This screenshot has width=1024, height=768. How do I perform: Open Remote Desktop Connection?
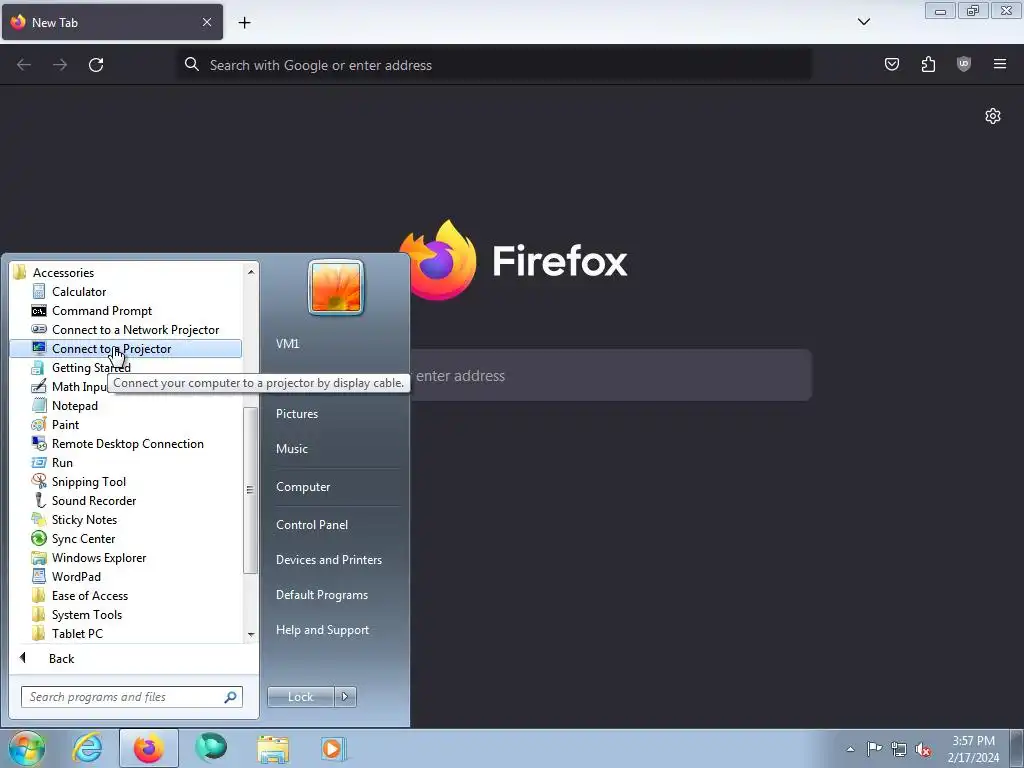pos(125,443)
